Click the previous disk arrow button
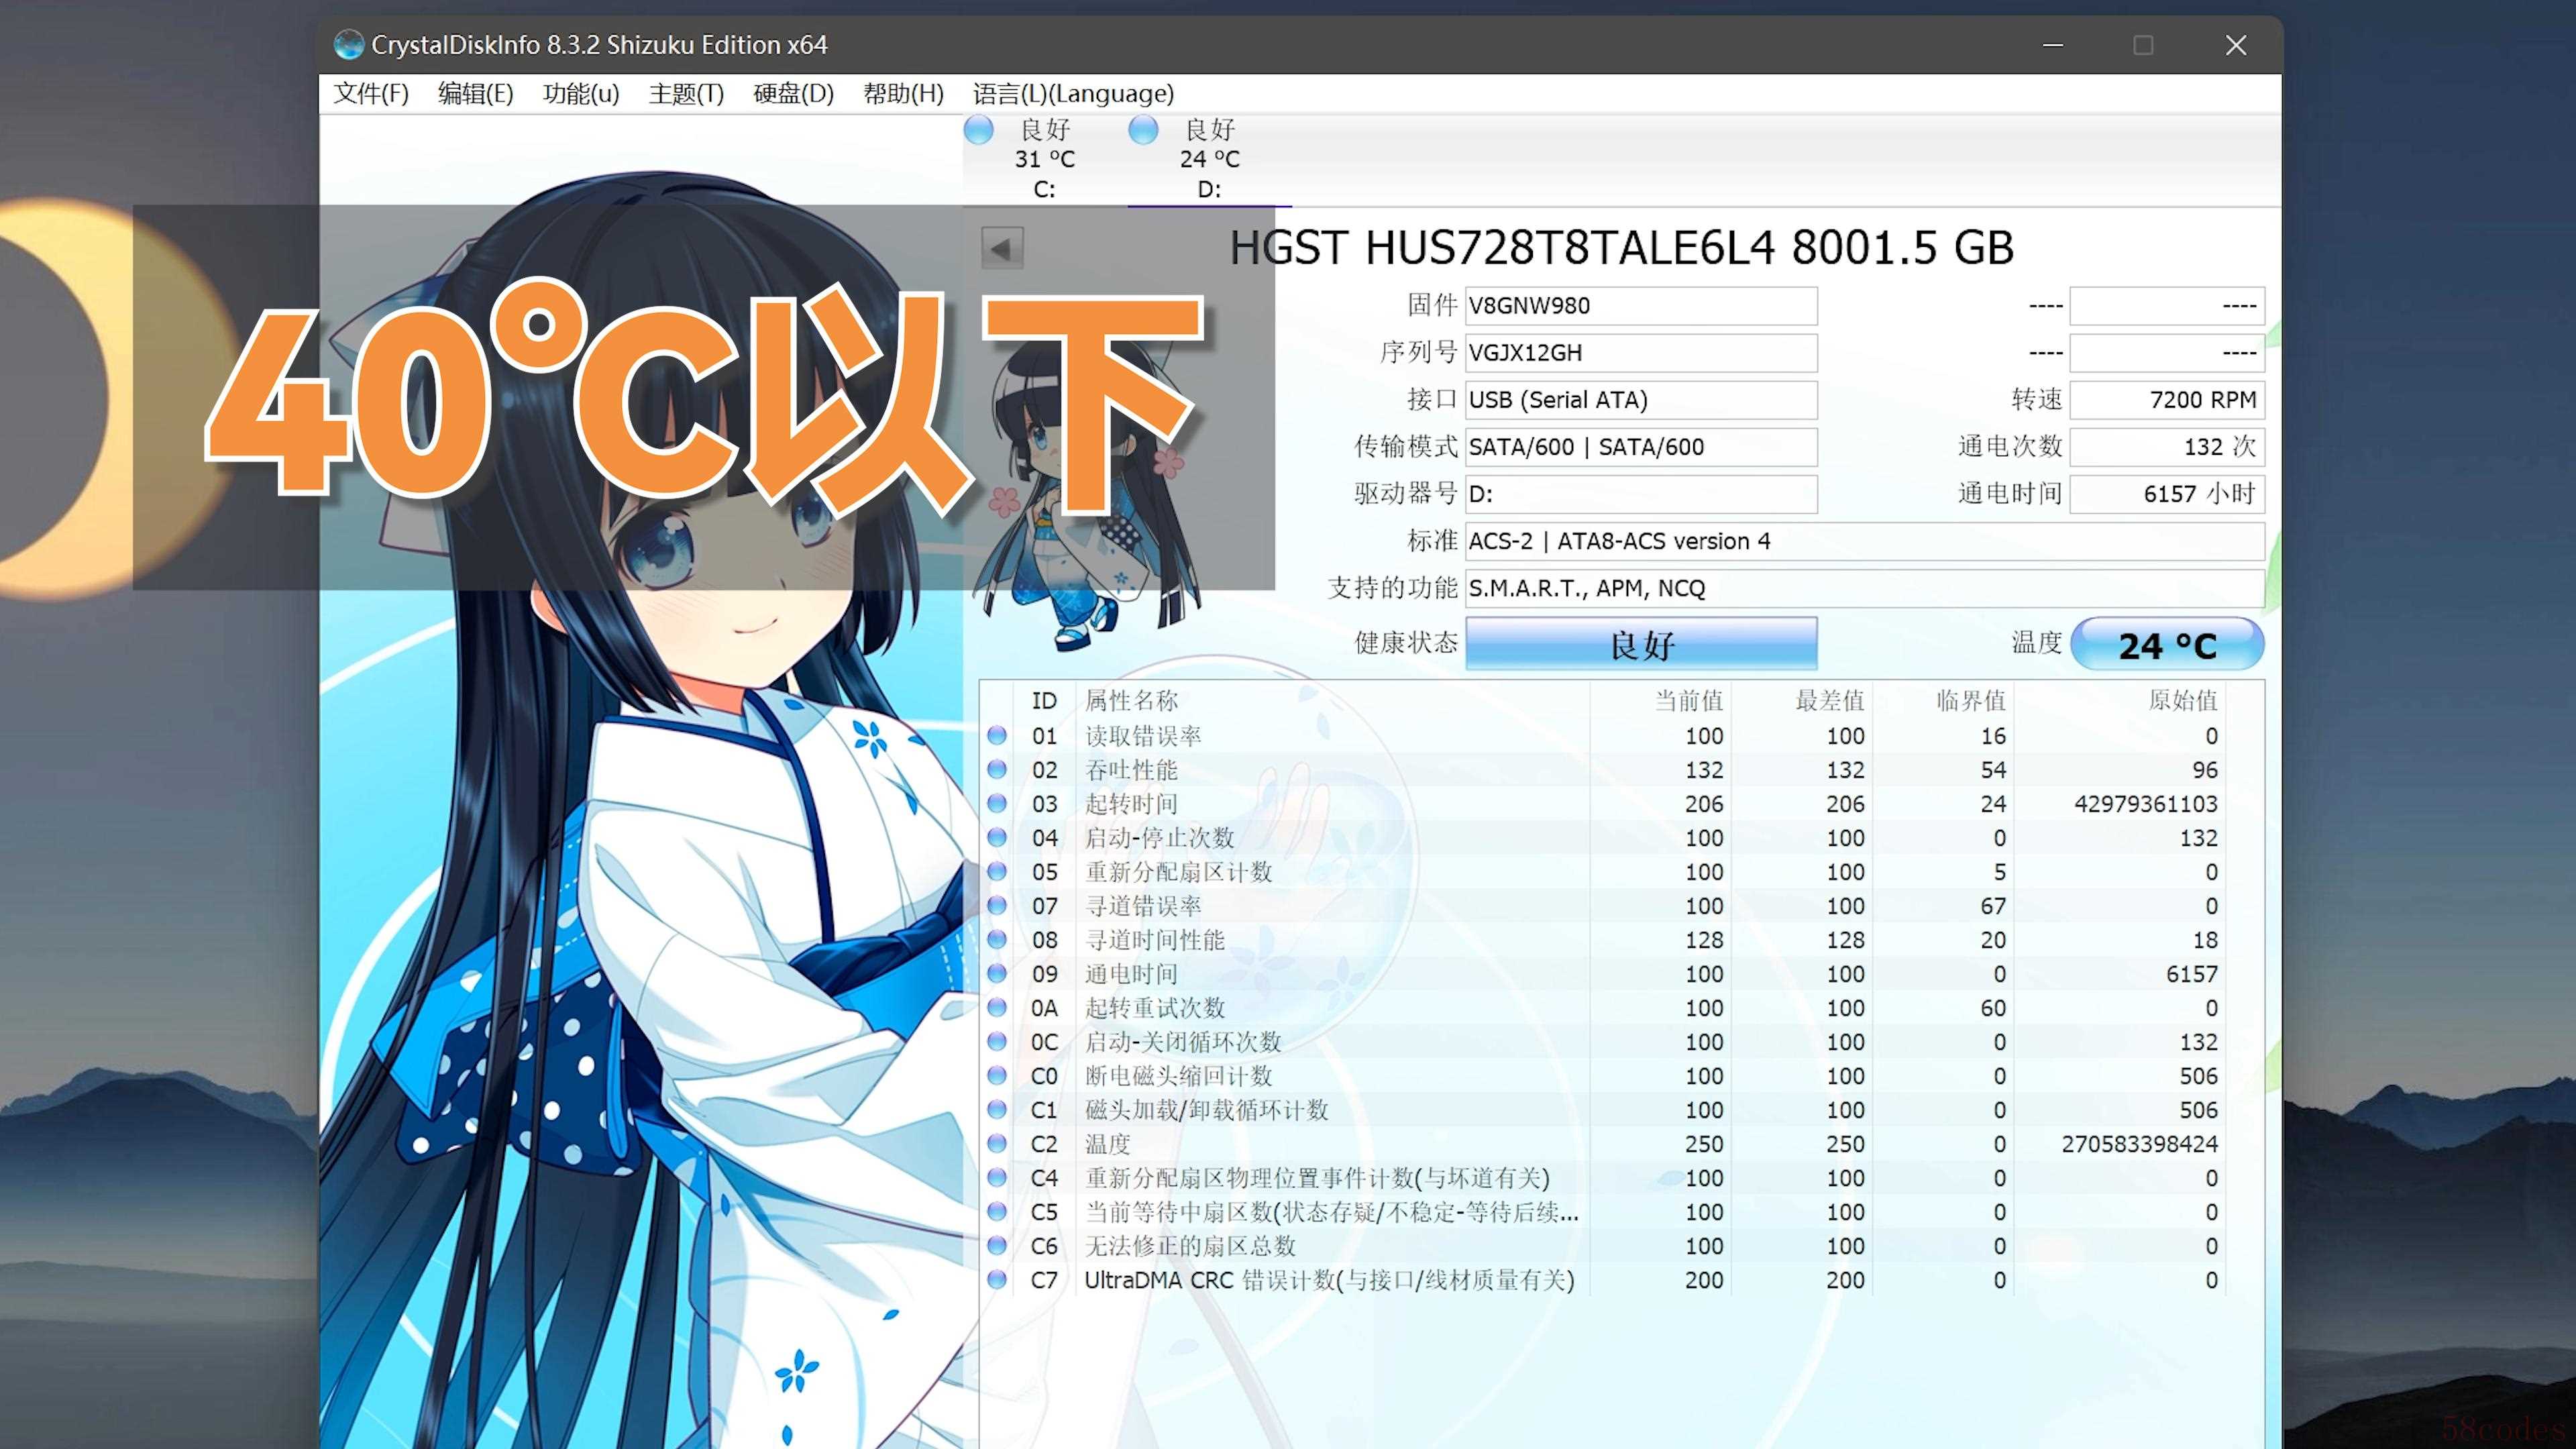 click(x=1002, y=248)
